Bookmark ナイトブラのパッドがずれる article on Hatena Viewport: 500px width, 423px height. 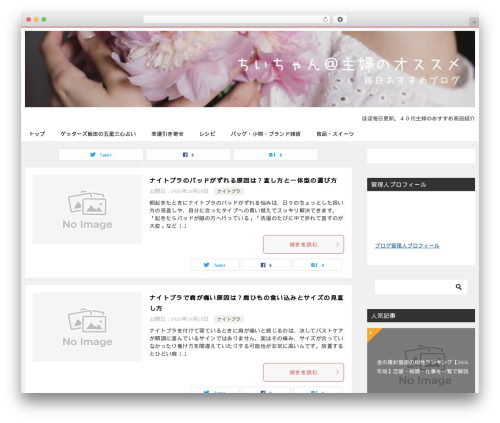click(317, 265)
